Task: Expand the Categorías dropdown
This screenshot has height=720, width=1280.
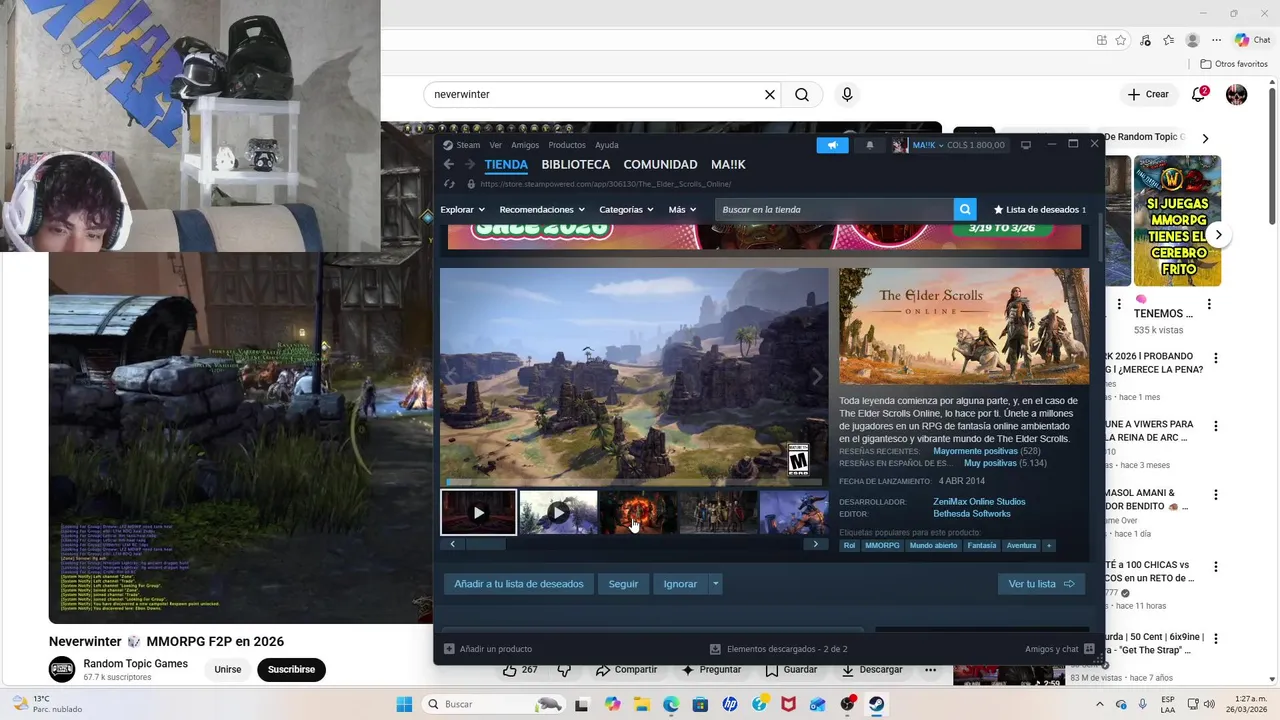Action: click(626, 209)
